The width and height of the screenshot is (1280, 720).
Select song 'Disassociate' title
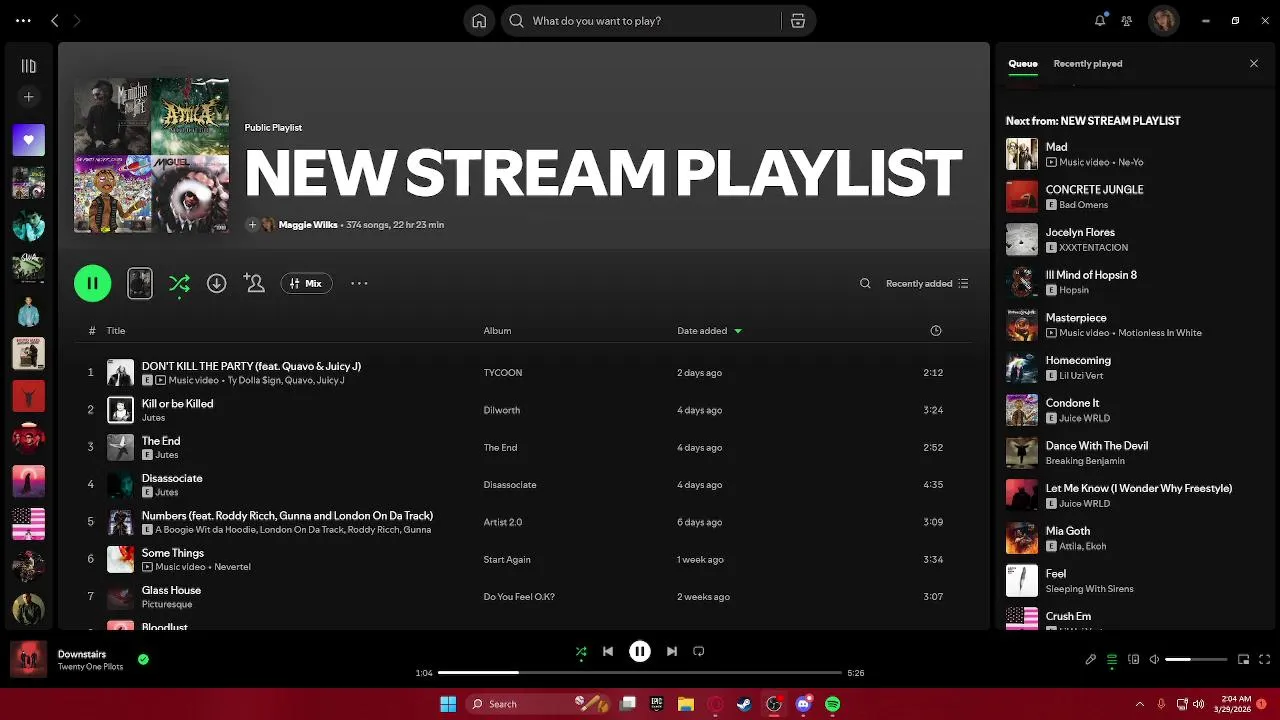[x=172, y=478]
